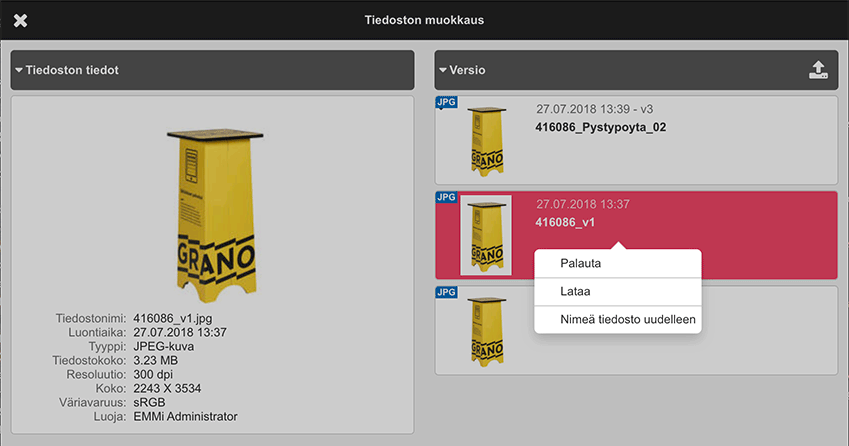Click the file size 3.23 MB

click(155, 360)
